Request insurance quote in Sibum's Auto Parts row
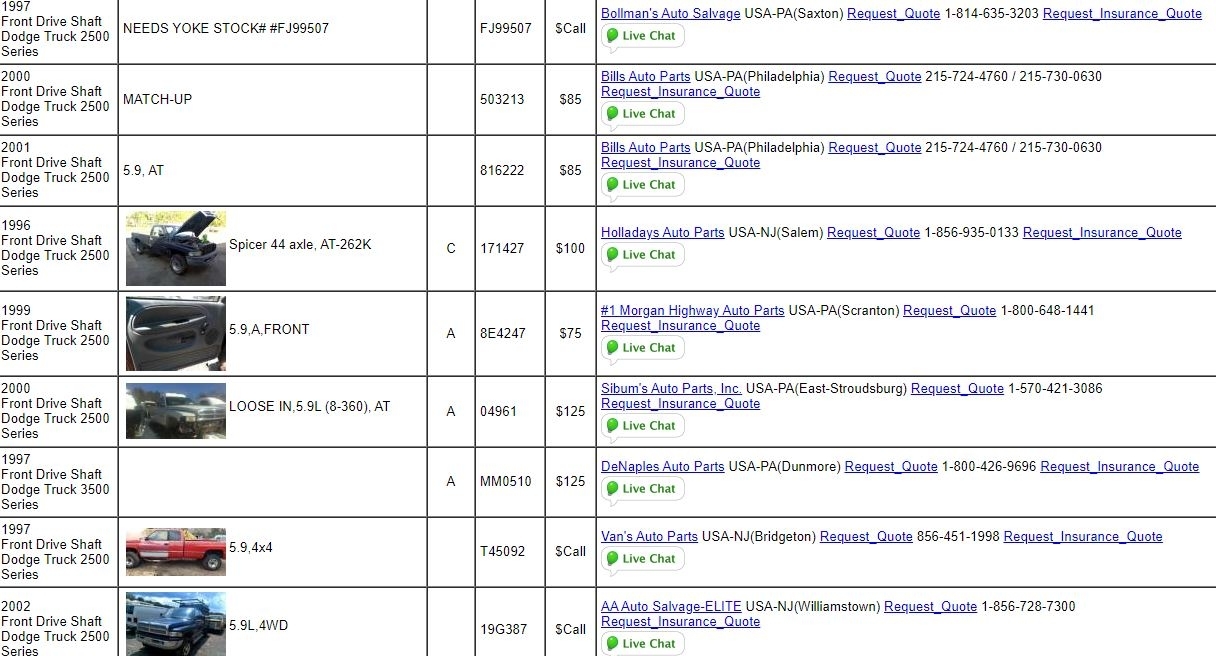 680,404
